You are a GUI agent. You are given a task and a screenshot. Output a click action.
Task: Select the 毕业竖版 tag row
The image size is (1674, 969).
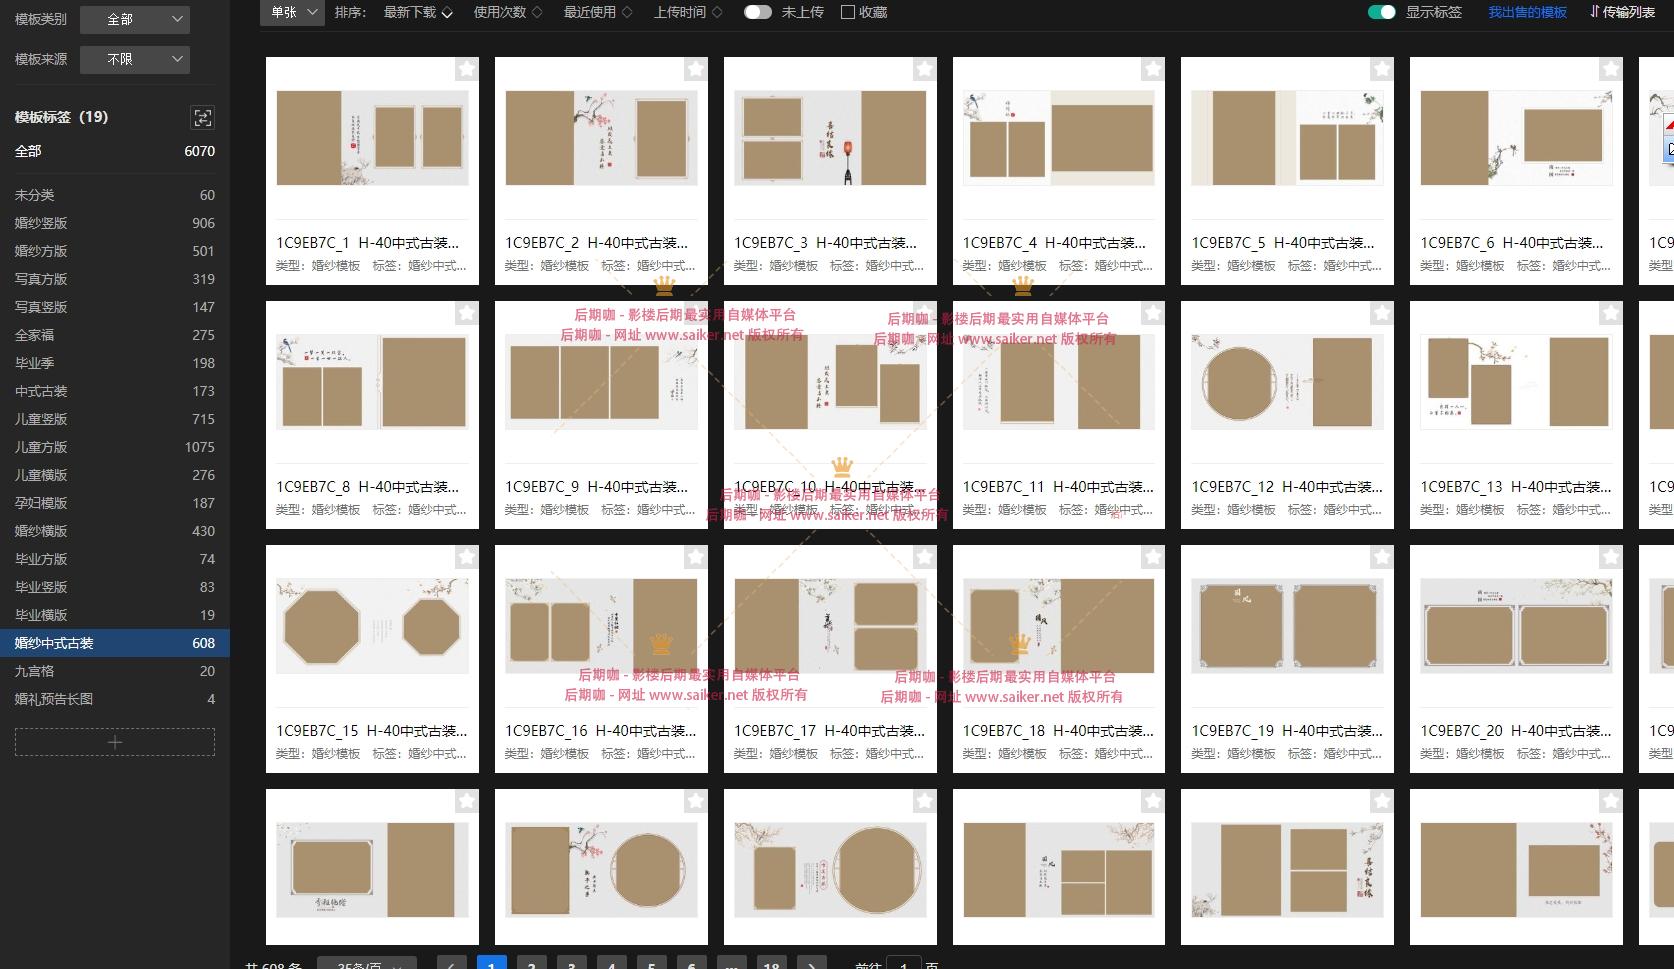(x=115, y=587)
